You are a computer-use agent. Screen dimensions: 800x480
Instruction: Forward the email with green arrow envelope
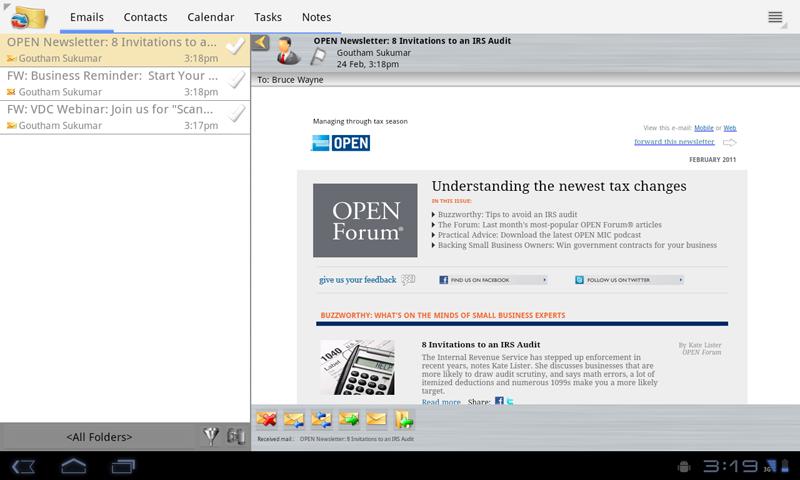coord(349,419)
